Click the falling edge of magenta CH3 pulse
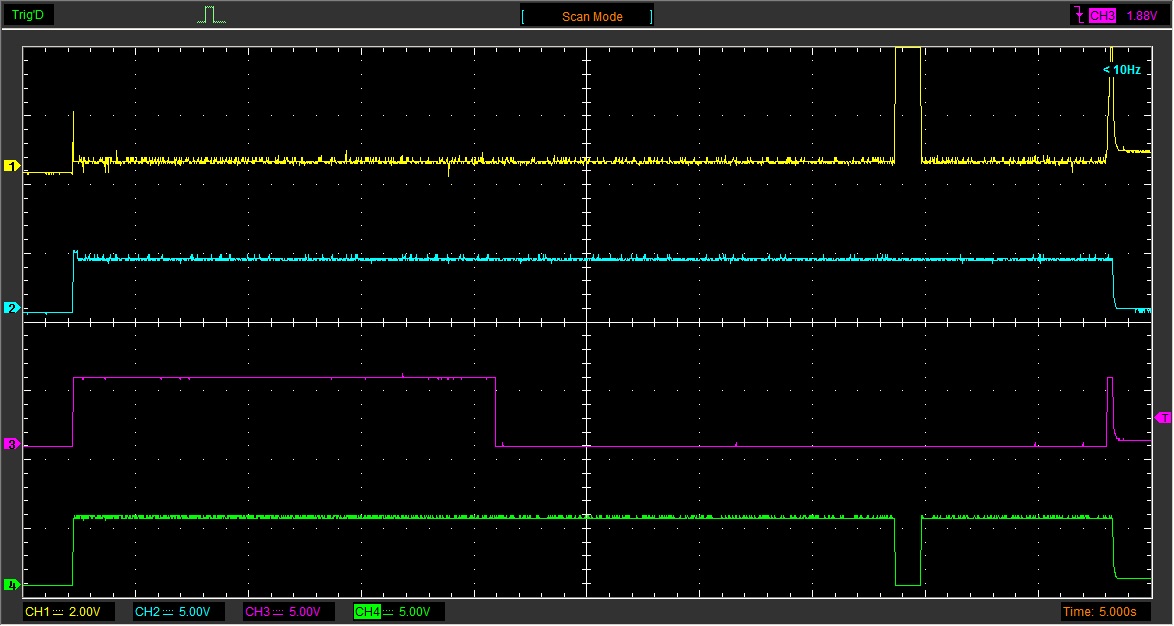The width and height of the screenshot is (1174, 626). [x=496, y=412]
